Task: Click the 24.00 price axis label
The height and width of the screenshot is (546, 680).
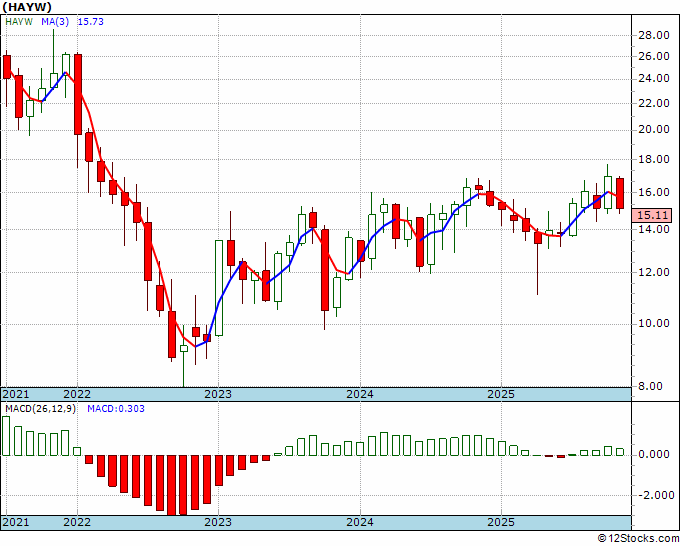Action: pyautogui.click(x=654, y=78)
